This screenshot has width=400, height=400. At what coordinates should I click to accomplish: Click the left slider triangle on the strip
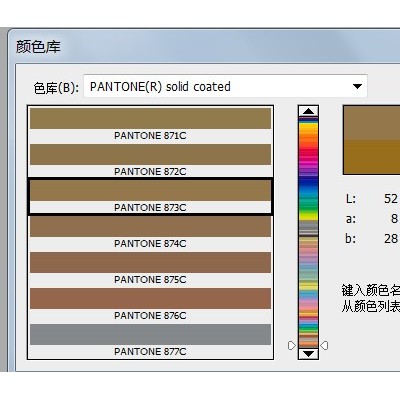point(292,345)
